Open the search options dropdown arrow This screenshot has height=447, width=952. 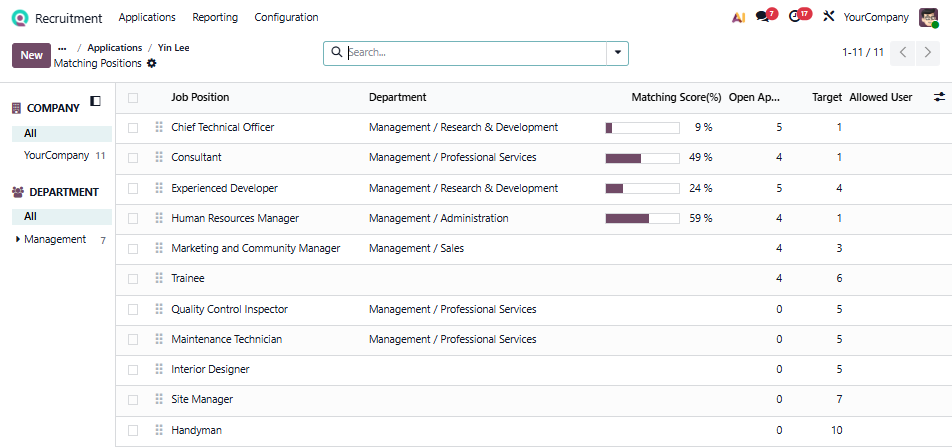pyautogui.click(x=617, y=52)
